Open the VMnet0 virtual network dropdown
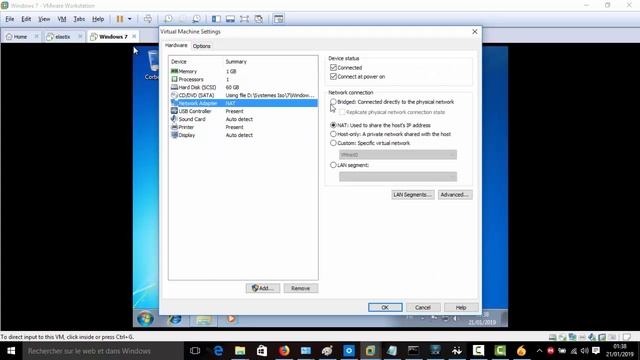 tap(398, 155)
